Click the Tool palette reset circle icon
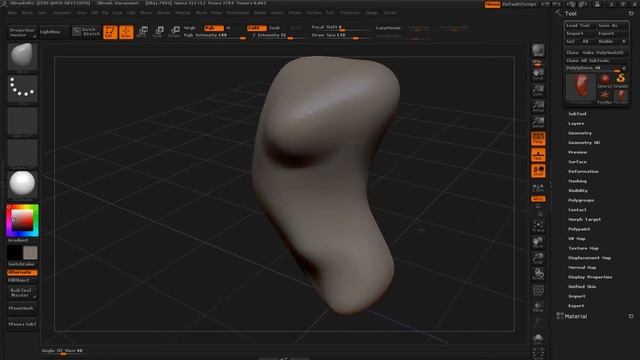This screenshot has width=640, height=360. click(x=631, y=13)
